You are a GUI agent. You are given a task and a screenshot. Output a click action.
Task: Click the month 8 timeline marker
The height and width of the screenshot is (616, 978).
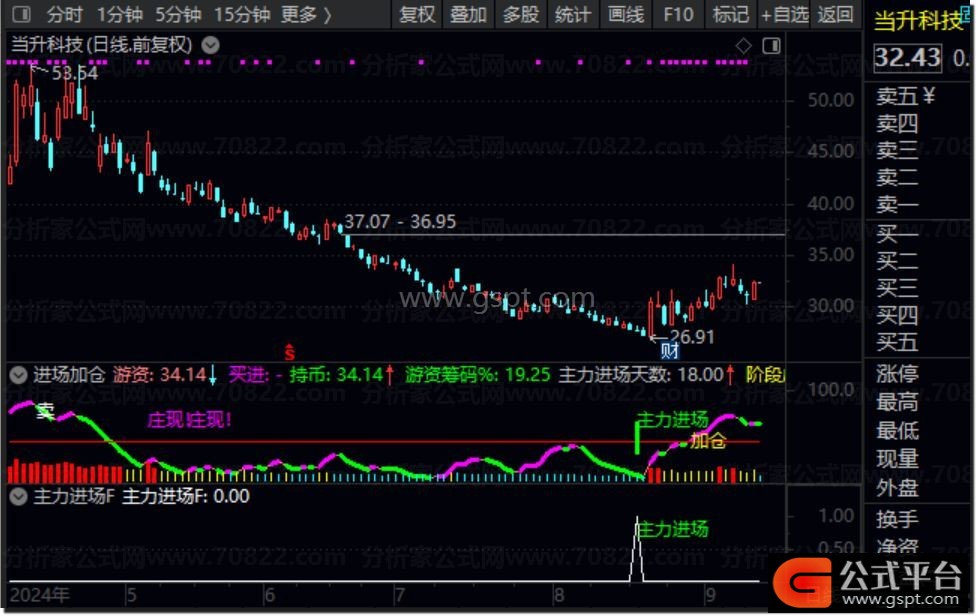558,595
